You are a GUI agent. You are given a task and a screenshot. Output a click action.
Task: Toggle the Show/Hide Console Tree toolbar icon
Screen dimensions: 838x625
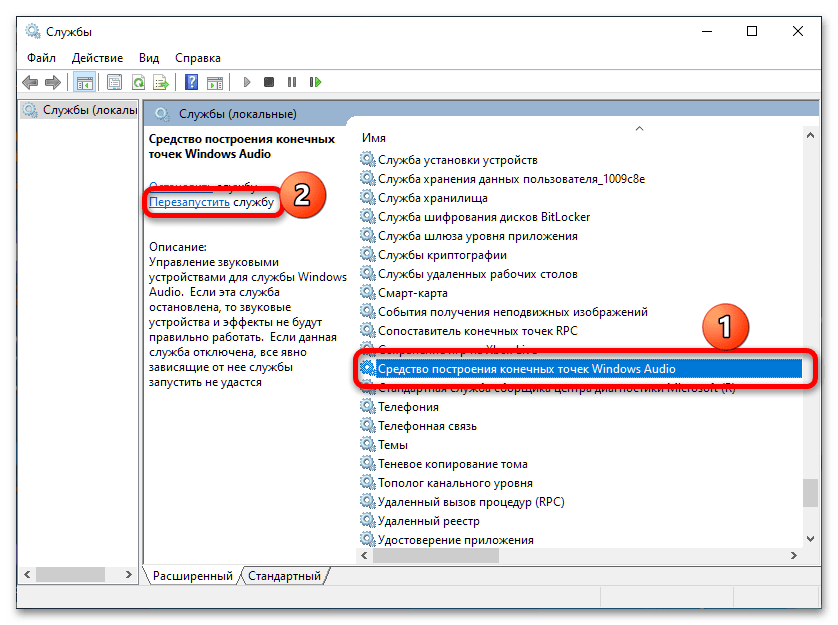pyautogui.click(x=84, y=82)
